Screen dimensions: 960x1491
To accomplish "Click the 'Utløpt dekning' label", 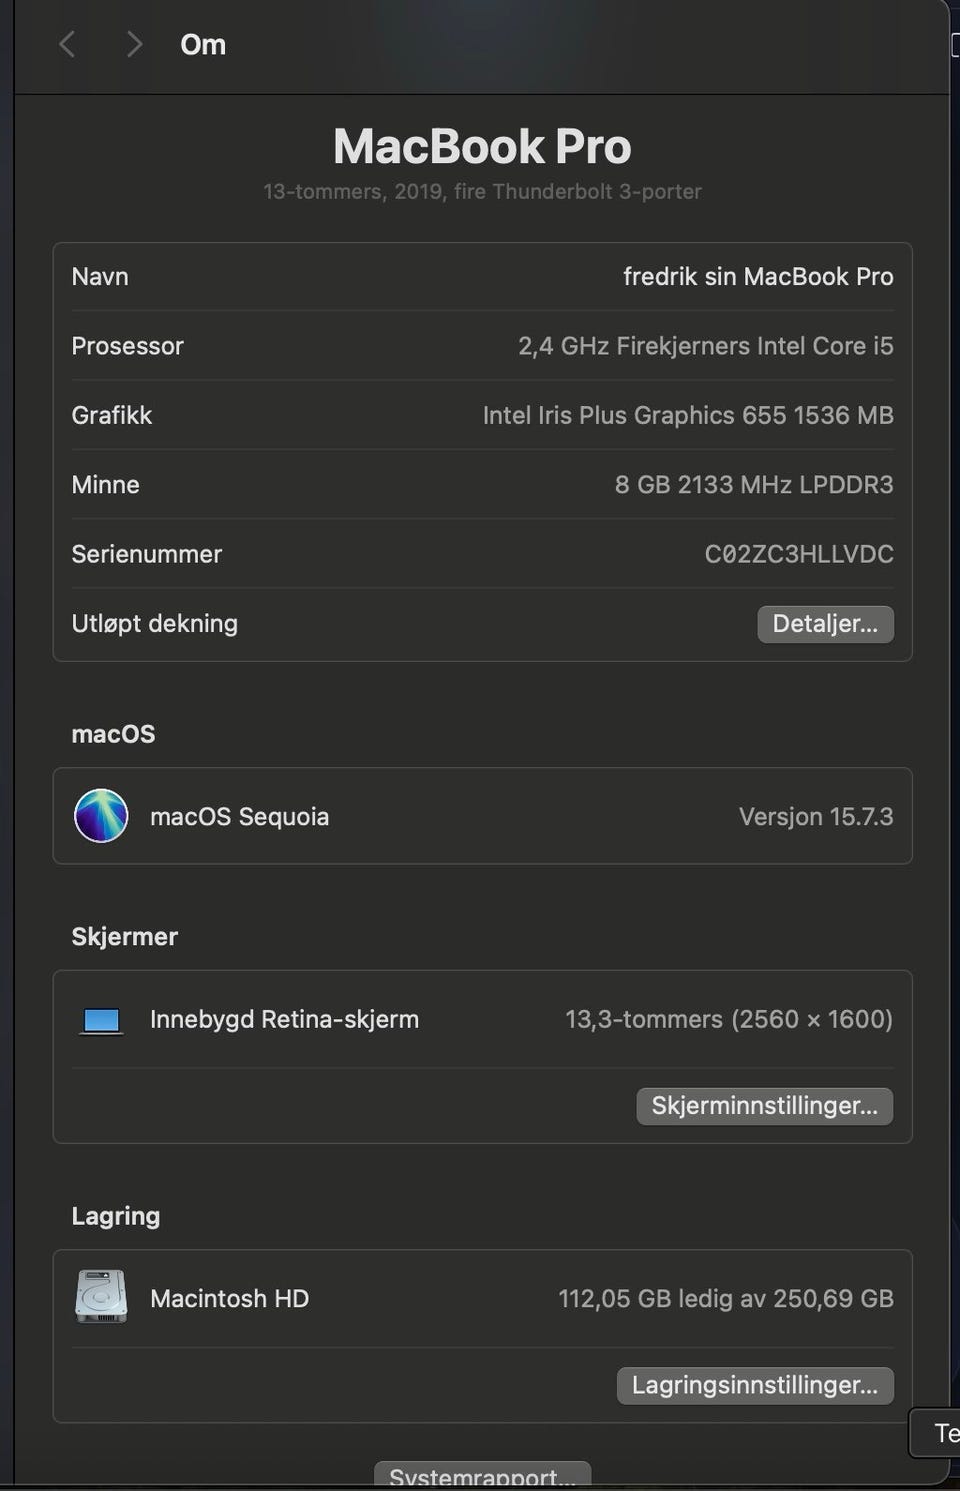I will pyautogui.click(x=154, y=624).
